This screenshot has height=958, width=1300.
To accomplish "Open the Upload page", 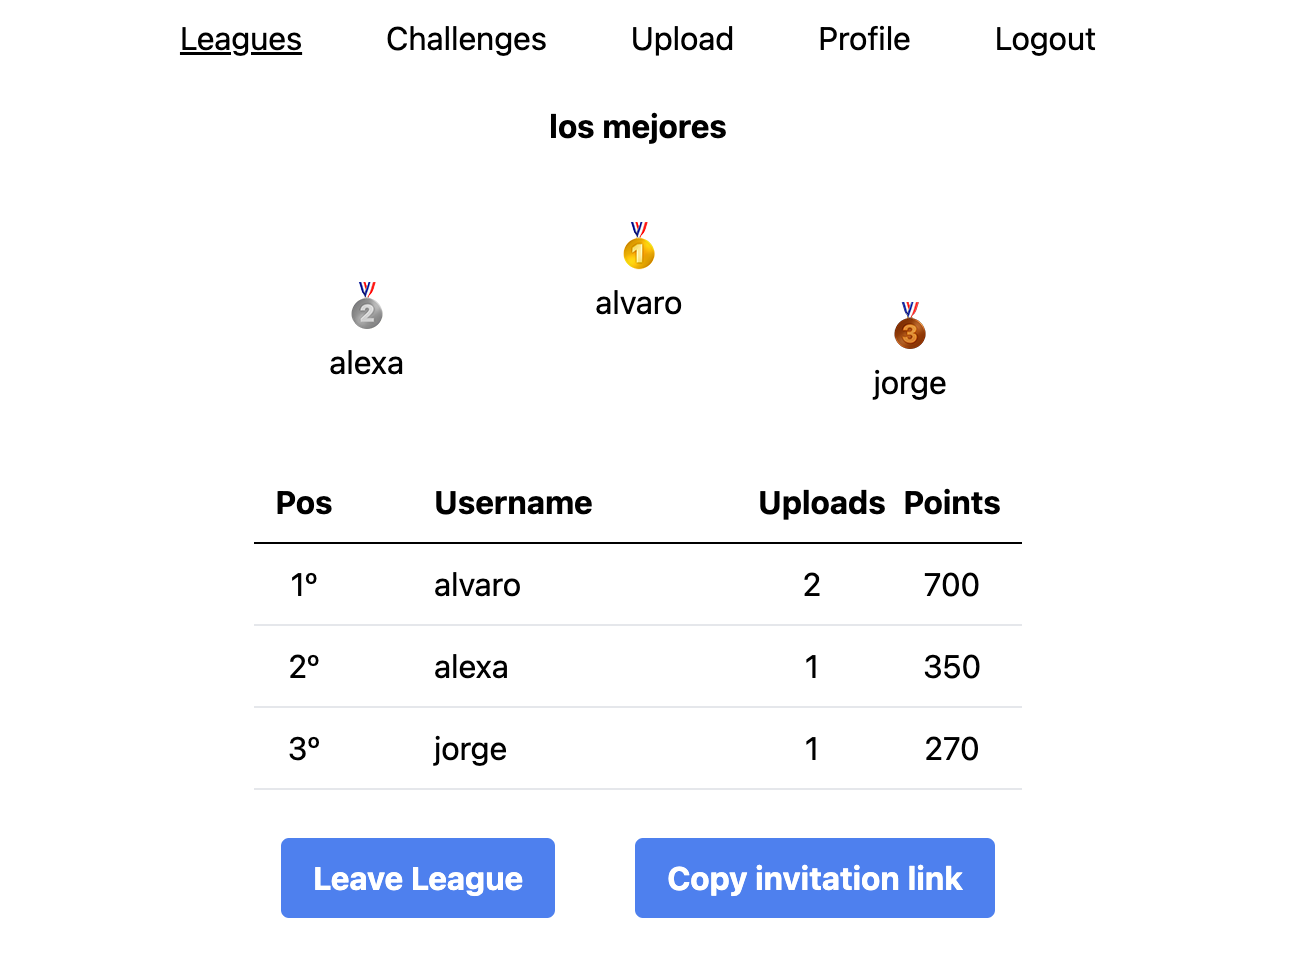I will [x=682, y=39].
